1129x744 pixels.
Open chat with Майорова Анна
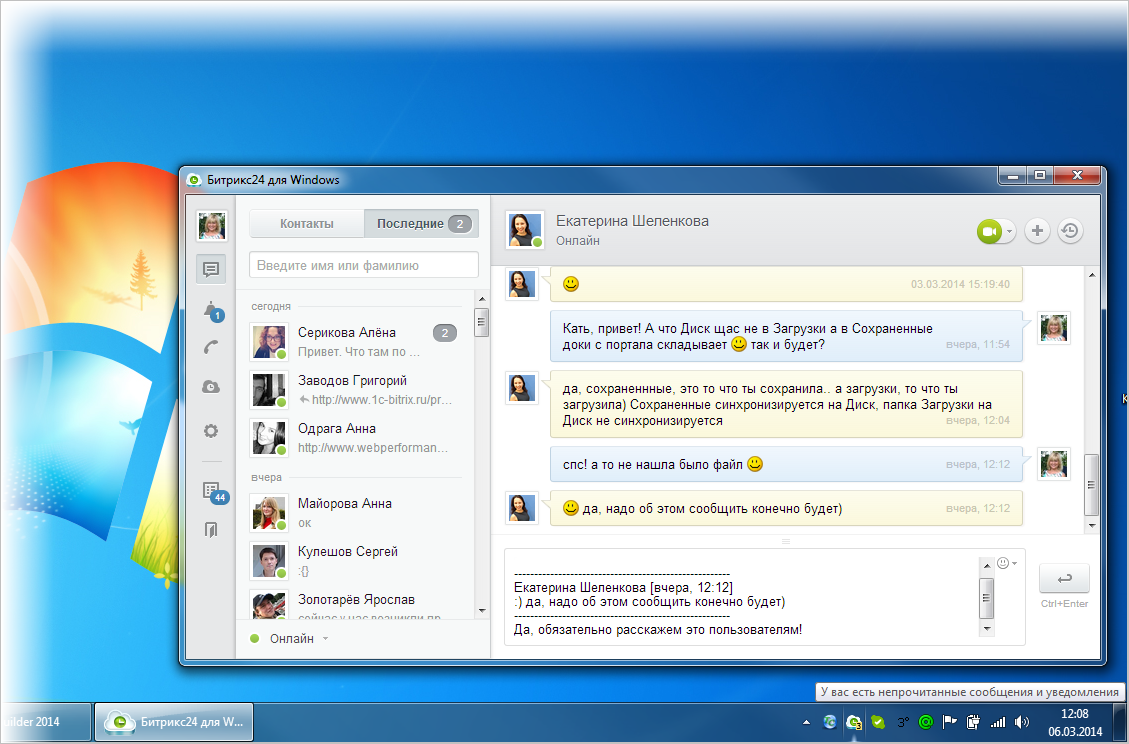coord(356,513)
